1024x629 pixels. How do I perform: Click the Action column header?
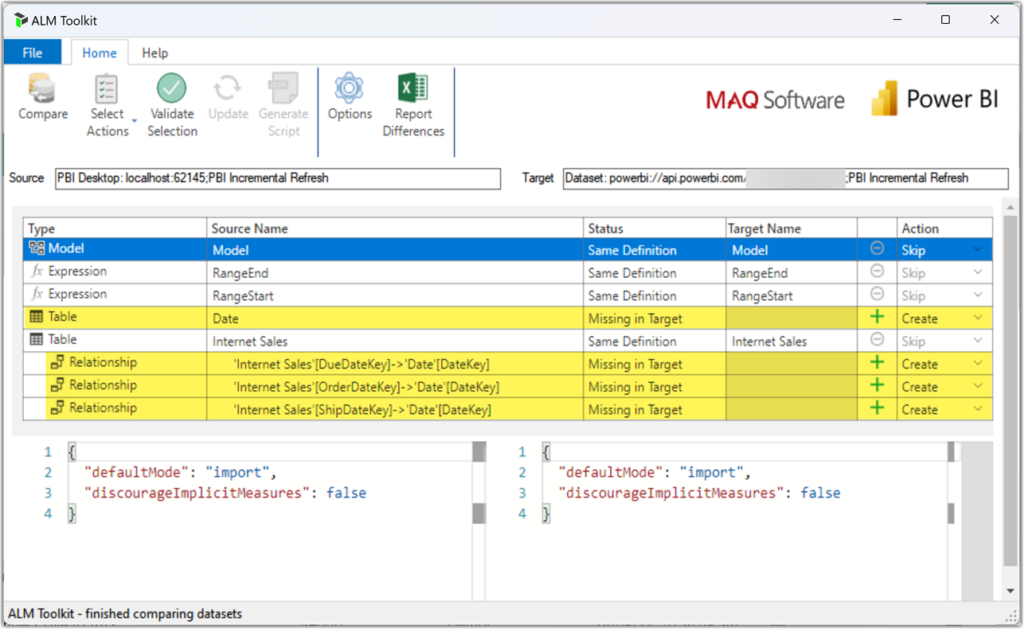click(x=944, y=228)
